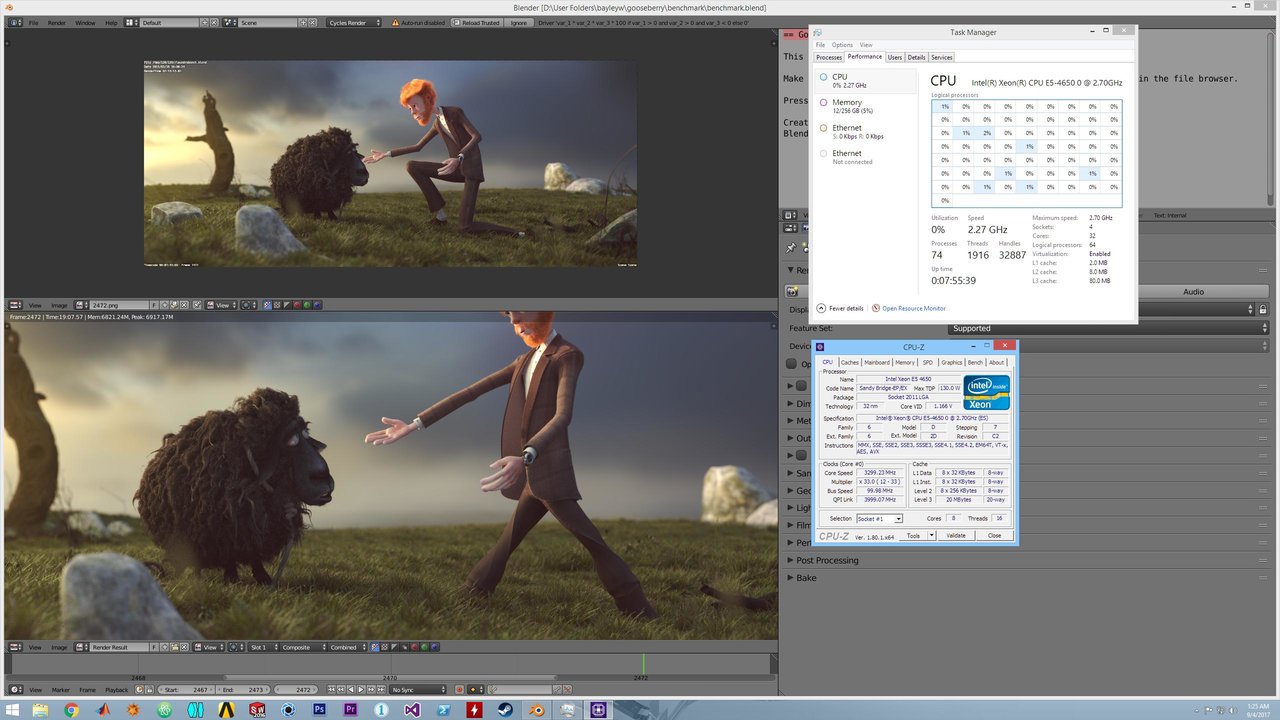Click the Google Chrome taskbar icon
Screen dimensions: 1280x720
tap(71, 710)
